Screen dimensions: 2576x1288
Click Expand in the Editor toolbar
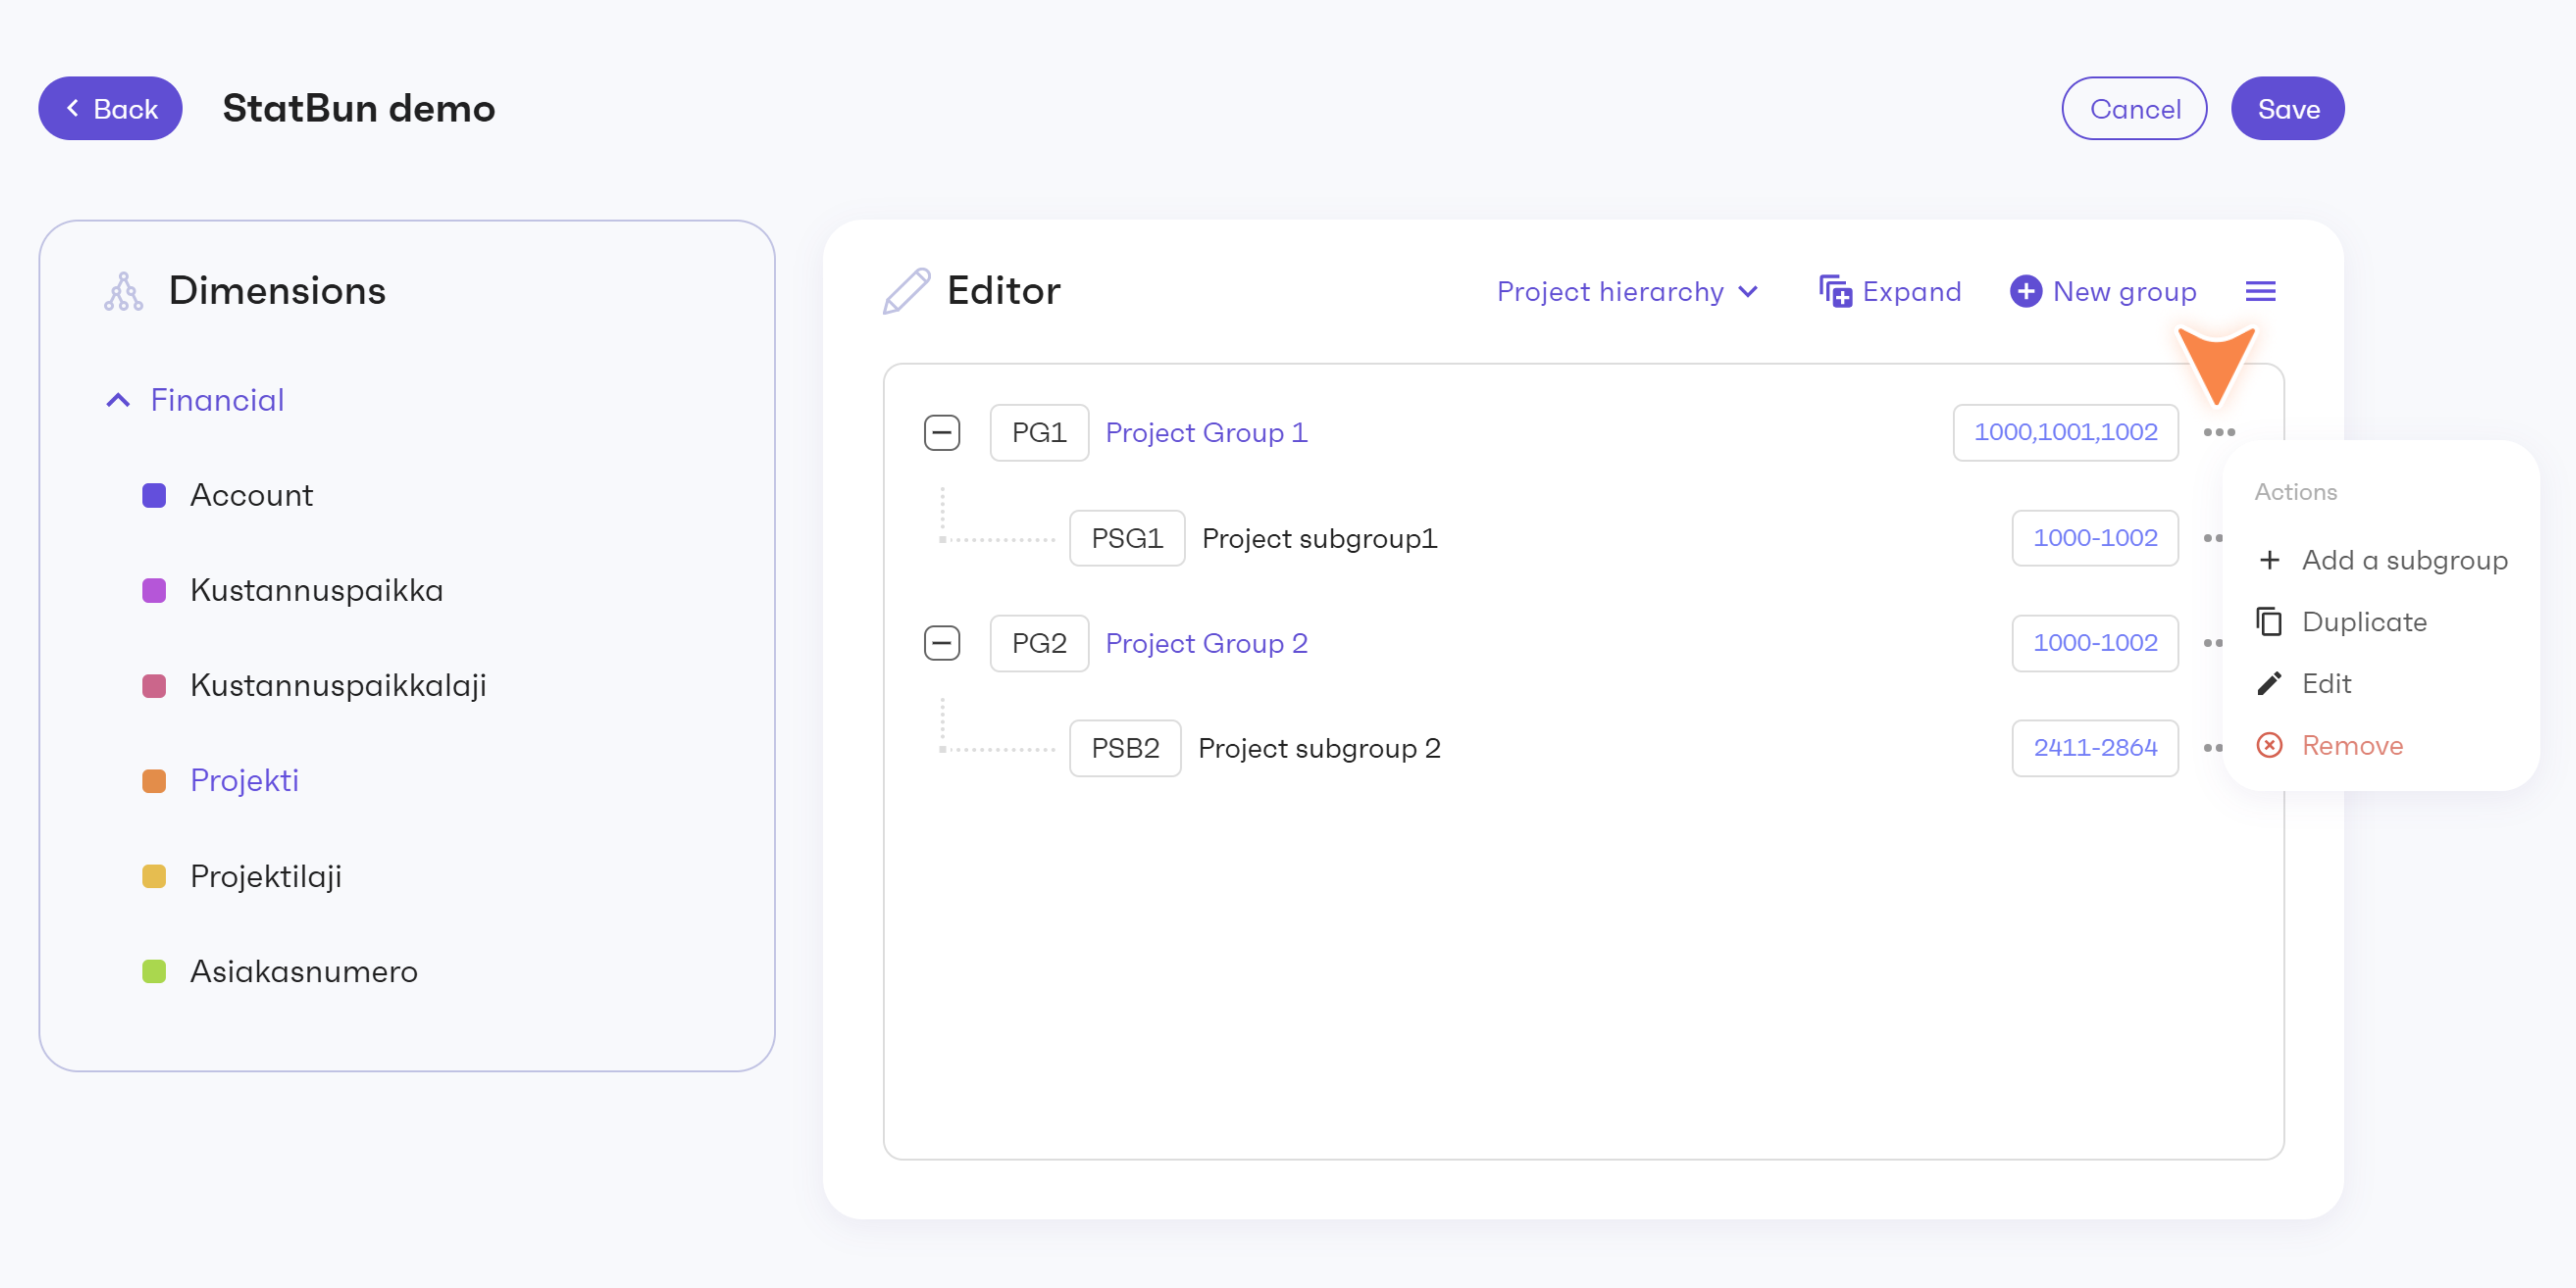click(1890, 291)
